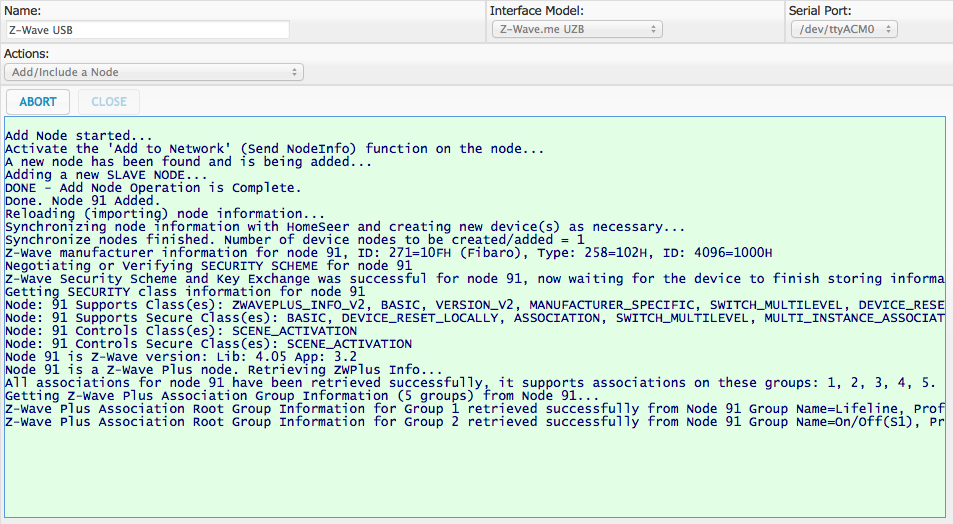Edit the Name field containing Z-Wave USB

click(x=147, y=30)
